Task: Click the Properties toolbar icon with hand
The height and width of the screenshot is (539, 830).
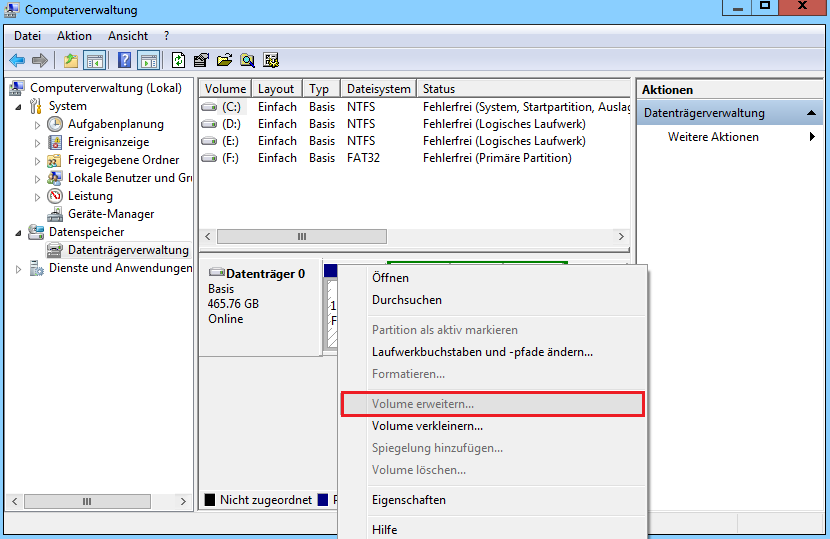Action: pos(201,60)
